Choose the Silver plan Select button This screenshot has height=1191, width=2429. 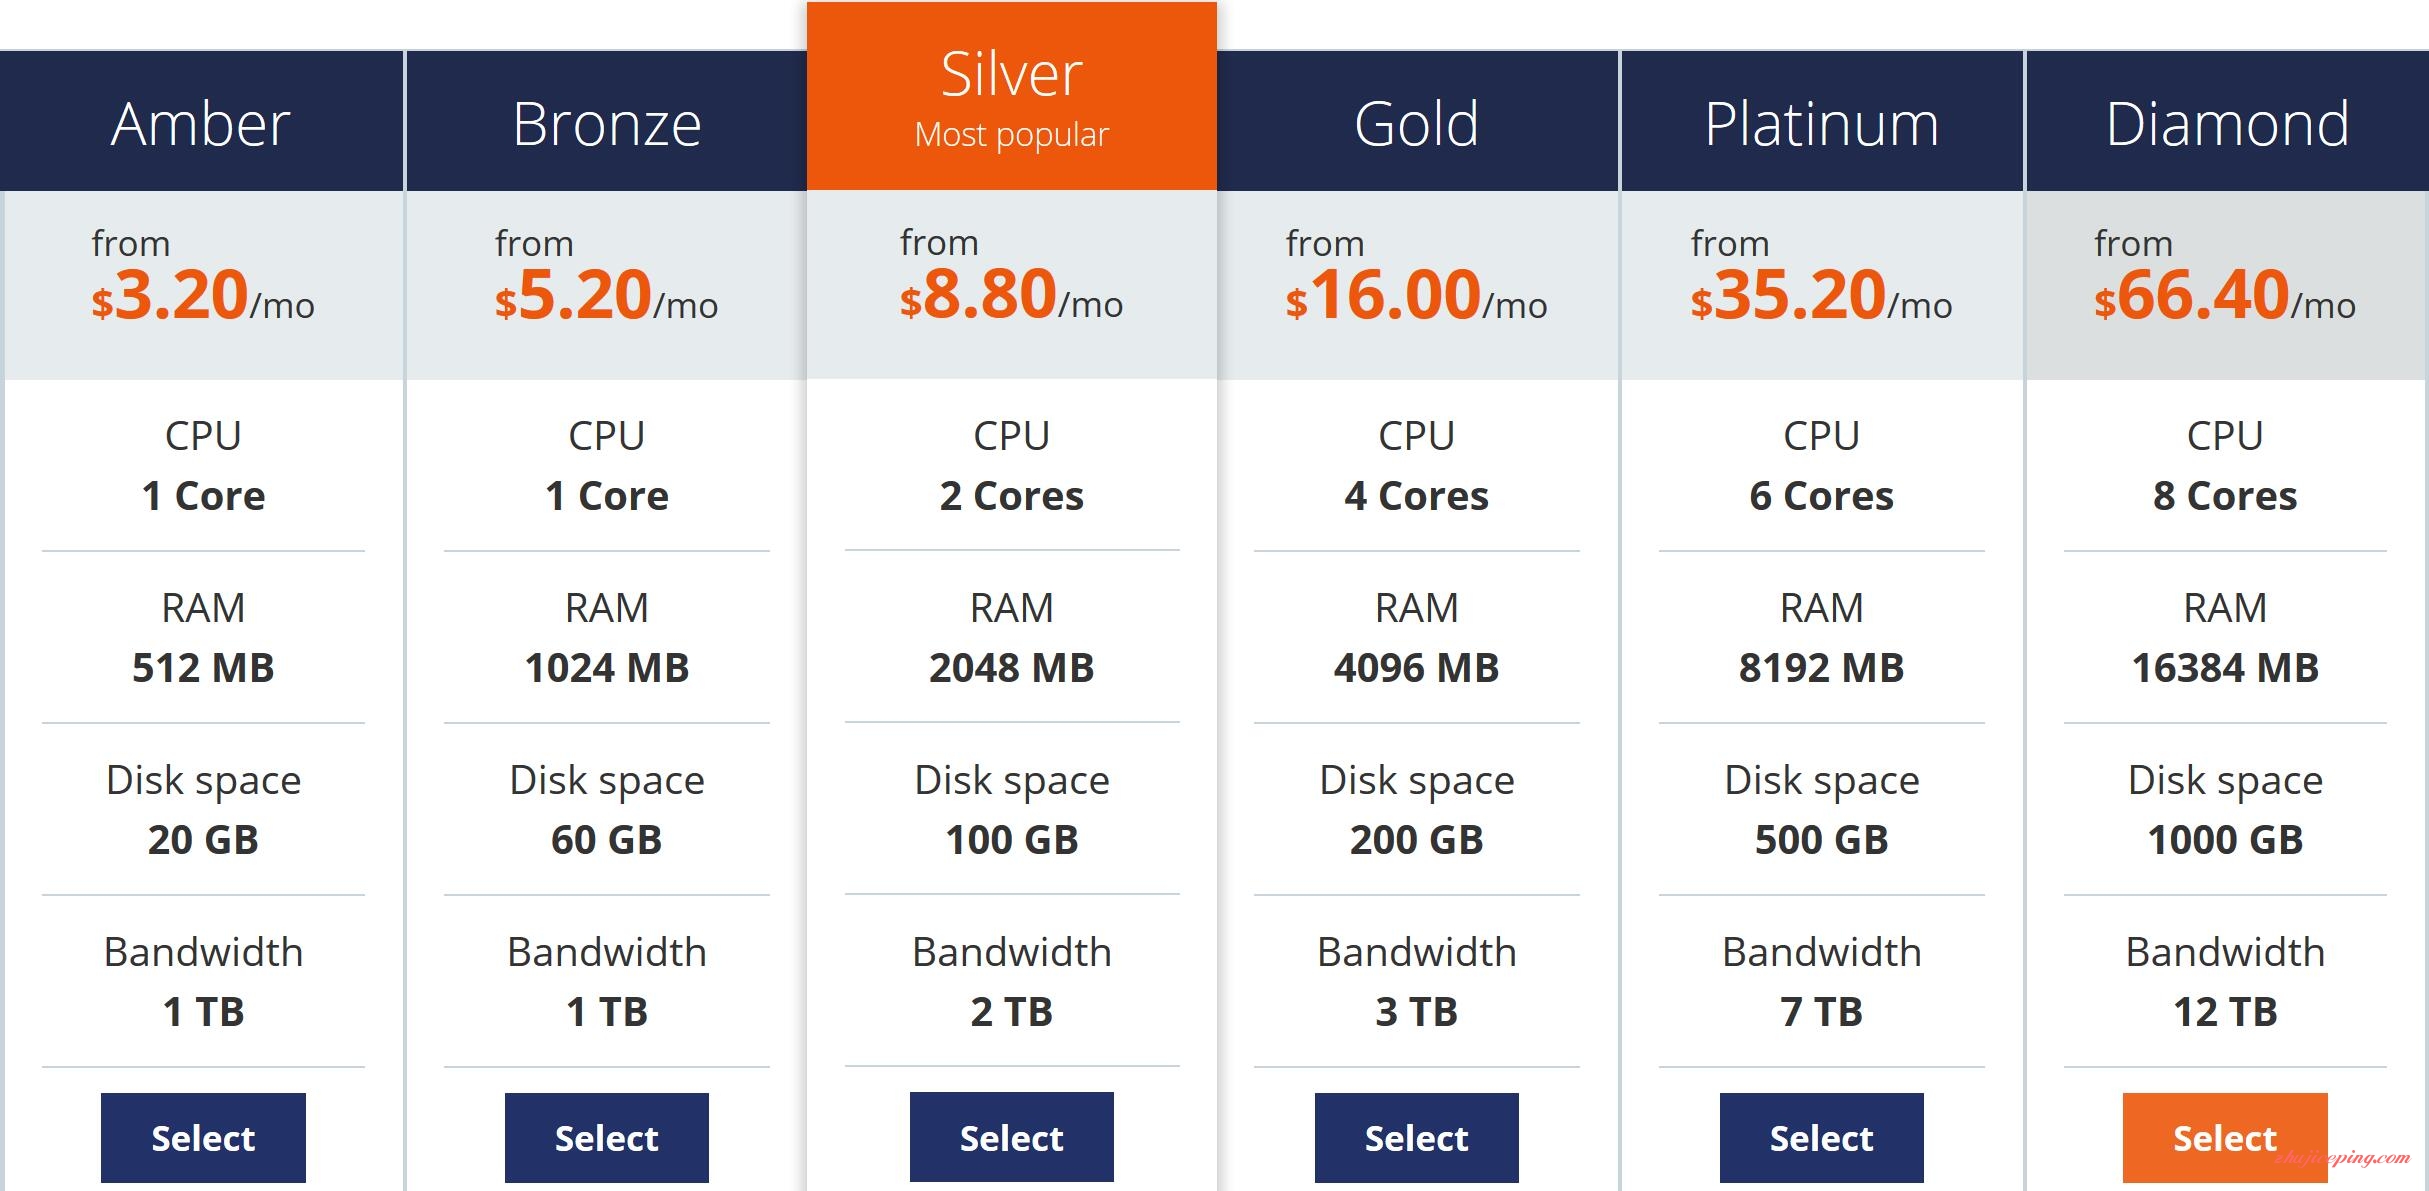tap(1011, 1137)
